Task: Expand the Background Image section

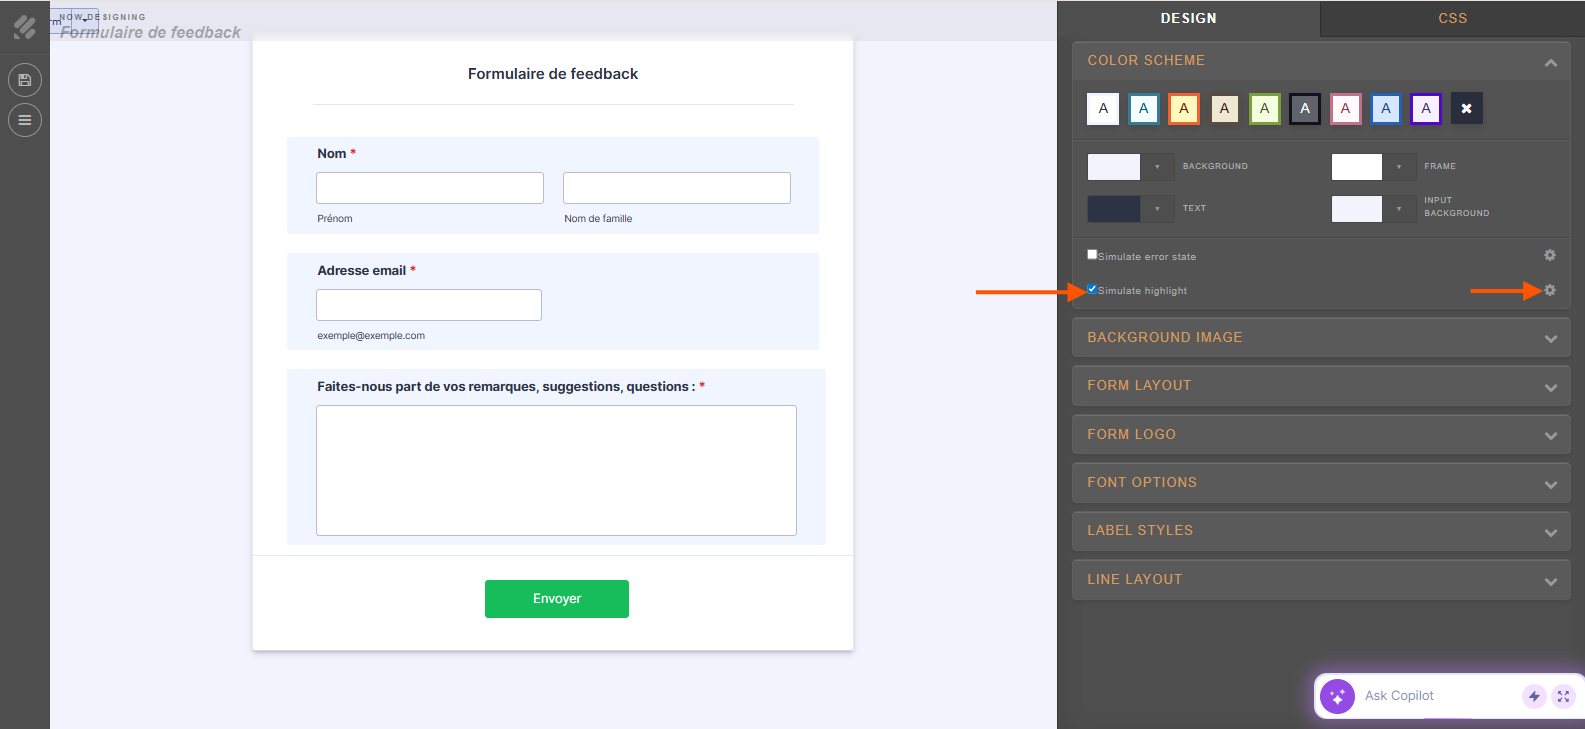Action: (x=1321, y=338)
